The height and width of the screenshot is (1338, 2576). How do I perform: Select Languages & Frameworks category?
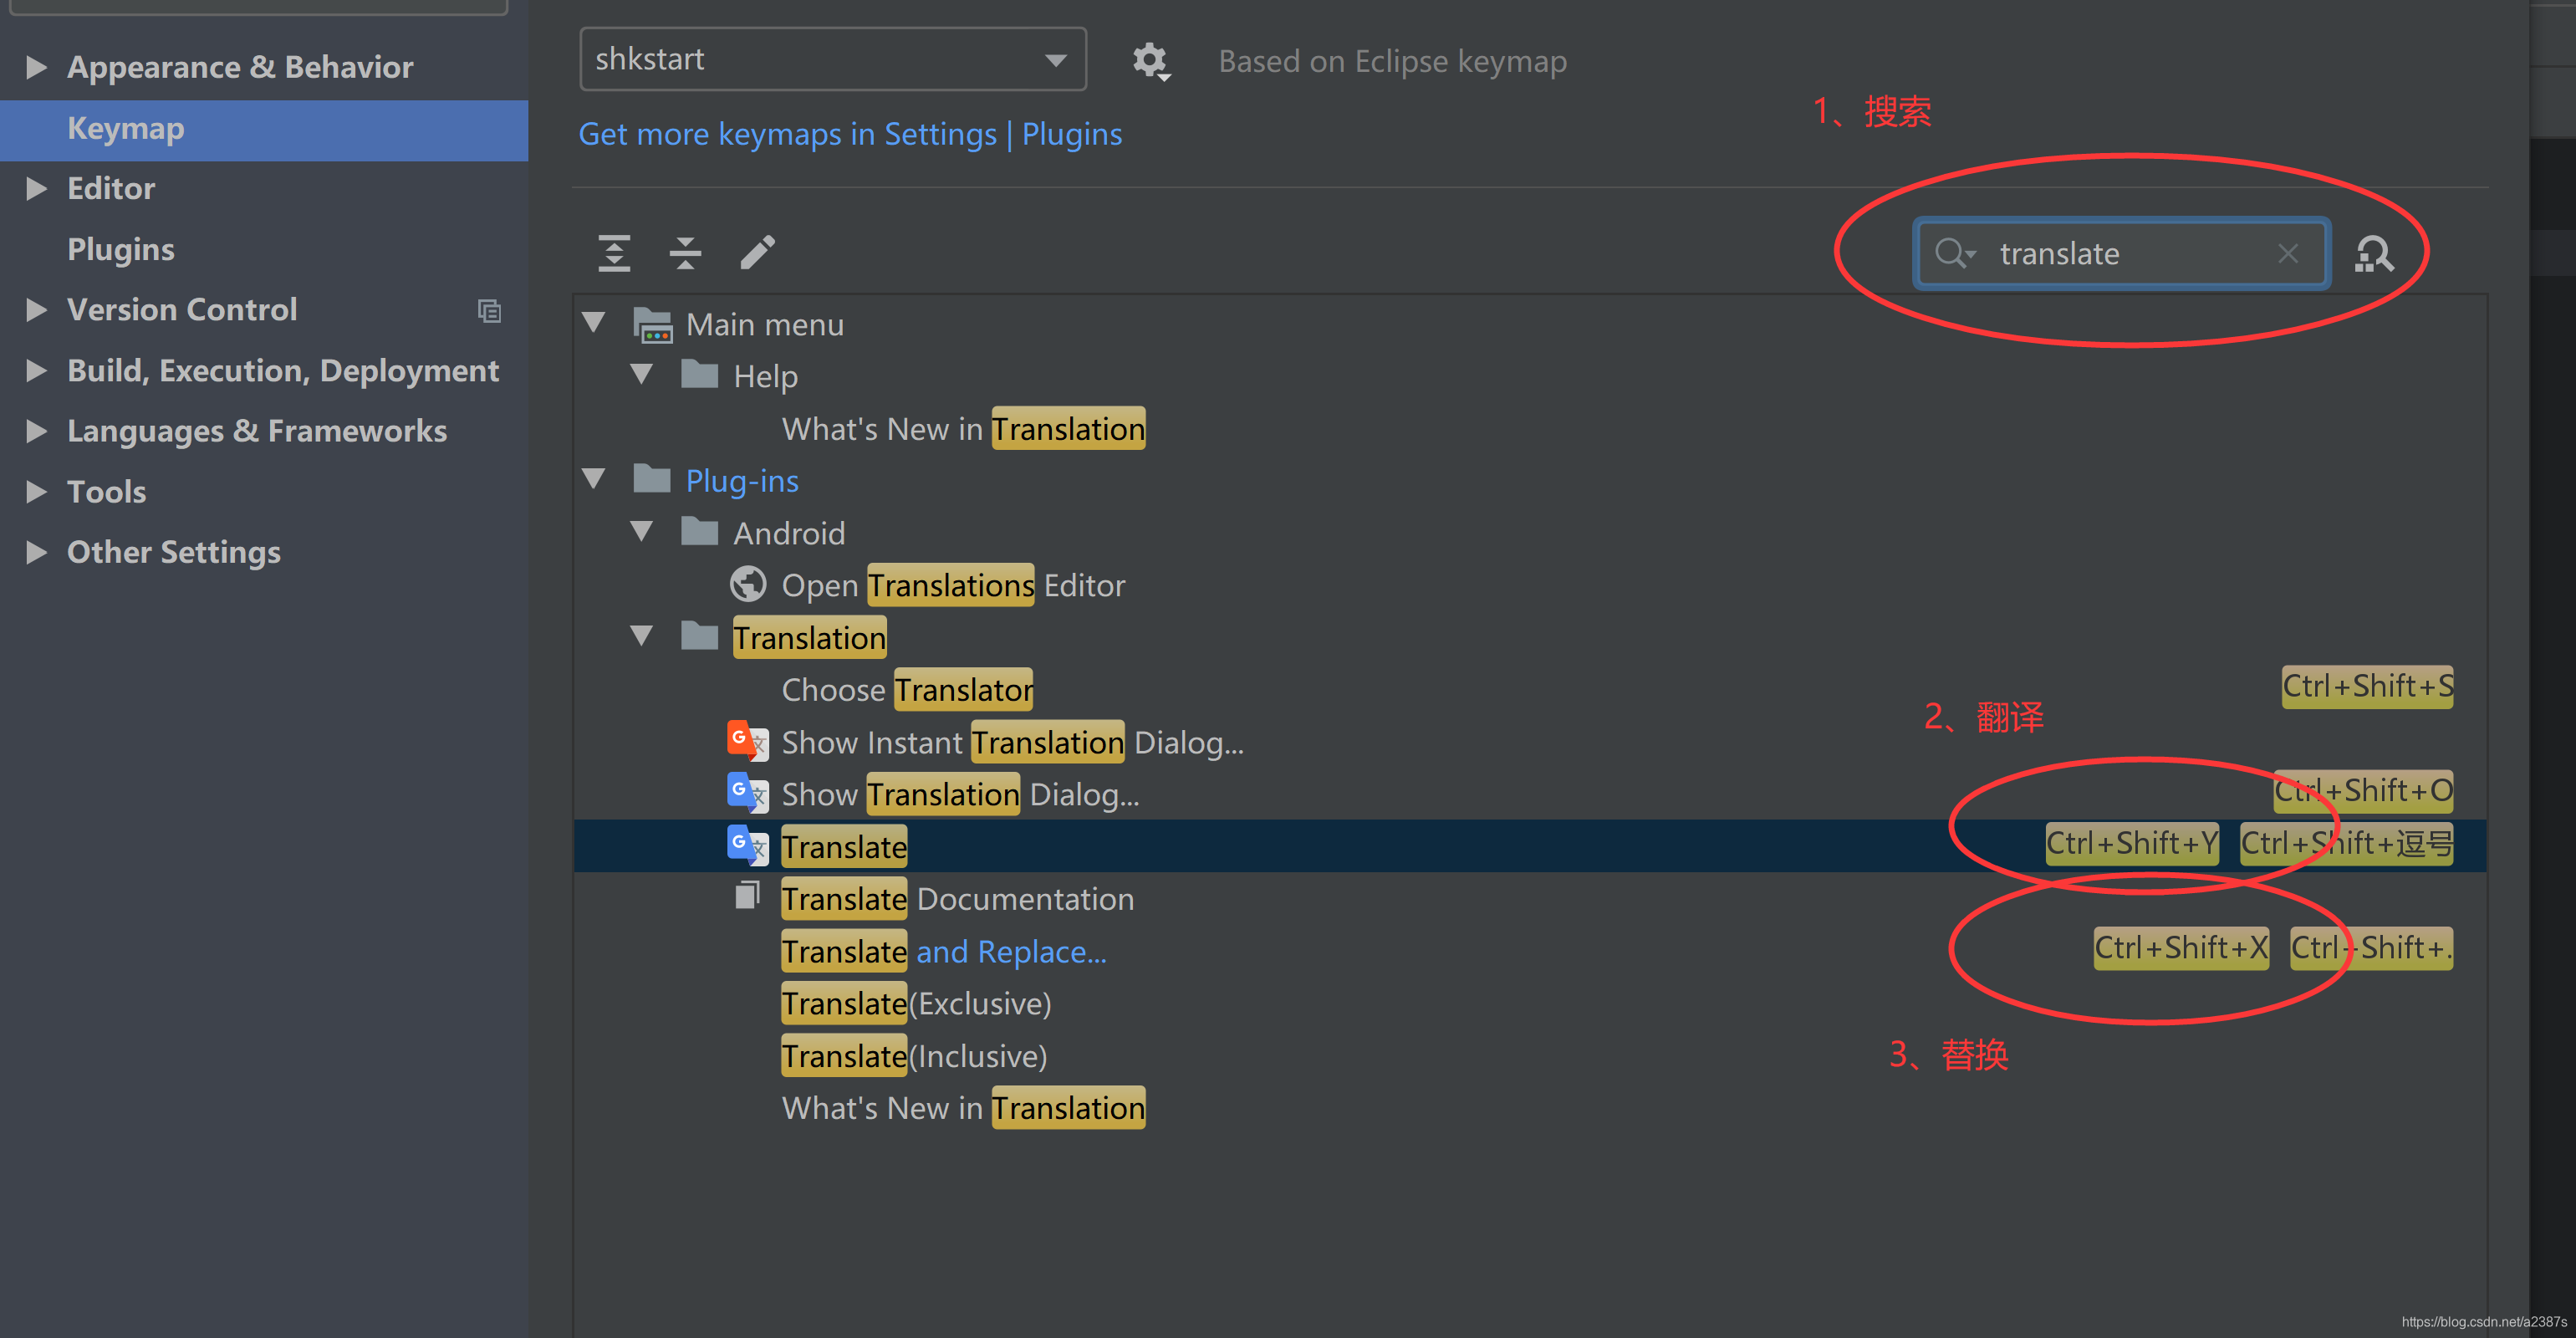257,431
